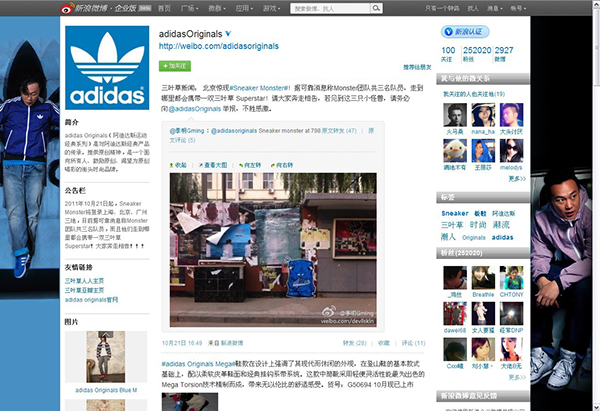Click 原文转发 (47) original repost link

tap(339, 131)
